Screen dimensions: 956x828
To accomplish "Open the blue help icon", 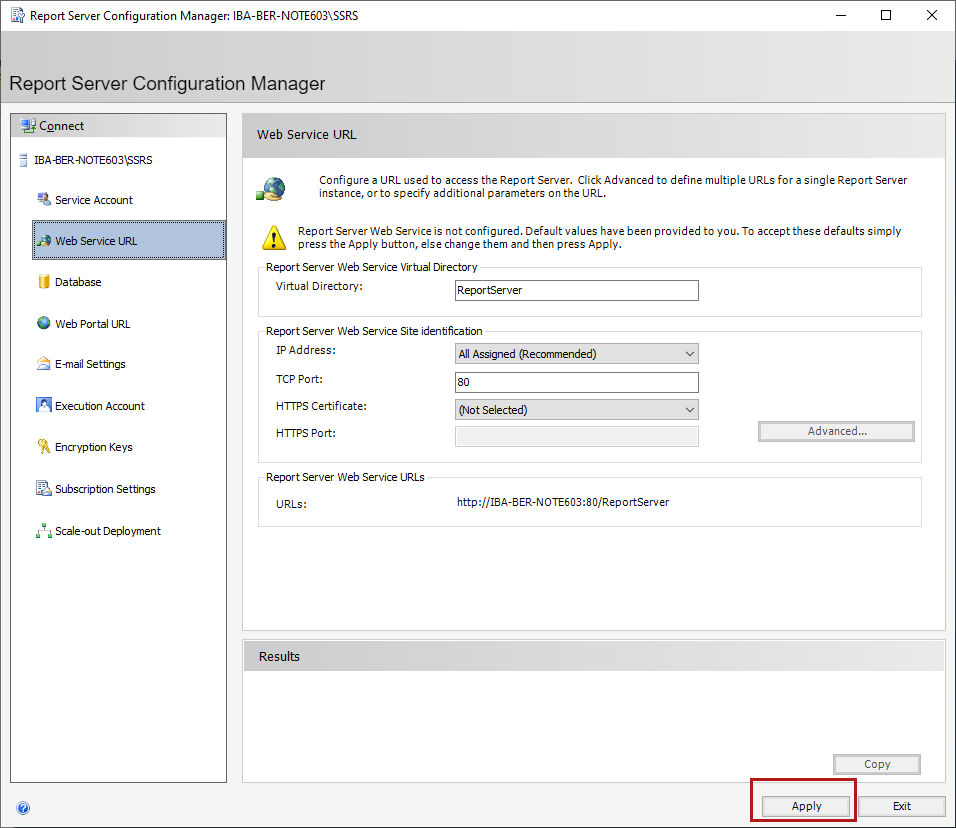I will (x=23, y=808).
